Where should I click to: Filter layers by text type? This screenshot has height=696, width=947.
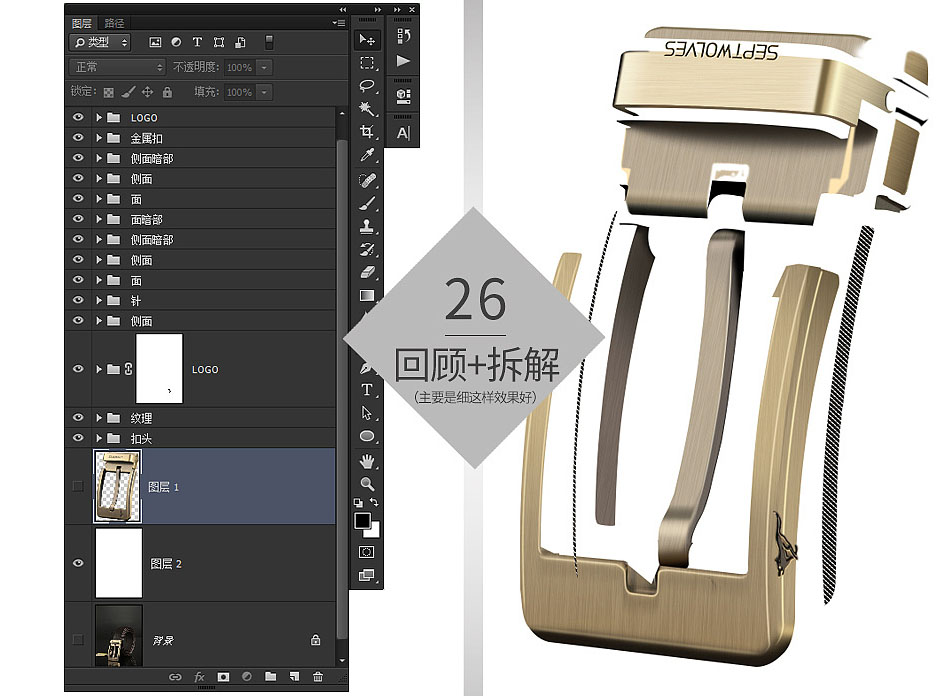click(197, 42)
